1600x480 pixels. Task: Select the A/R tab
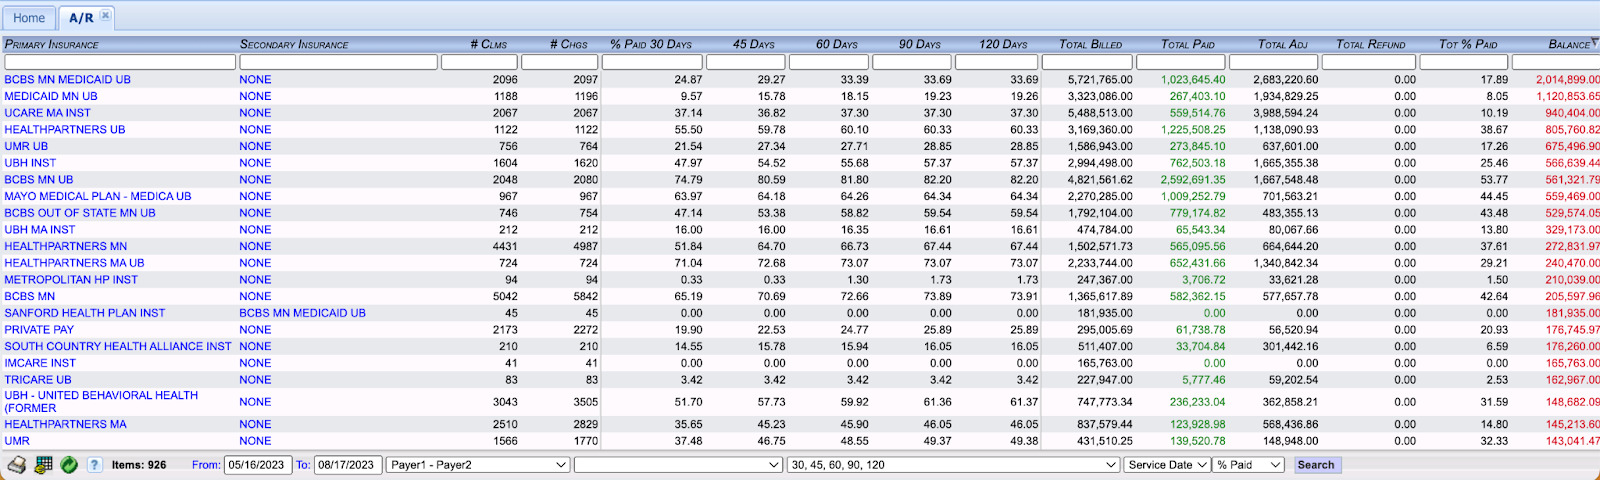click(81, 18)
